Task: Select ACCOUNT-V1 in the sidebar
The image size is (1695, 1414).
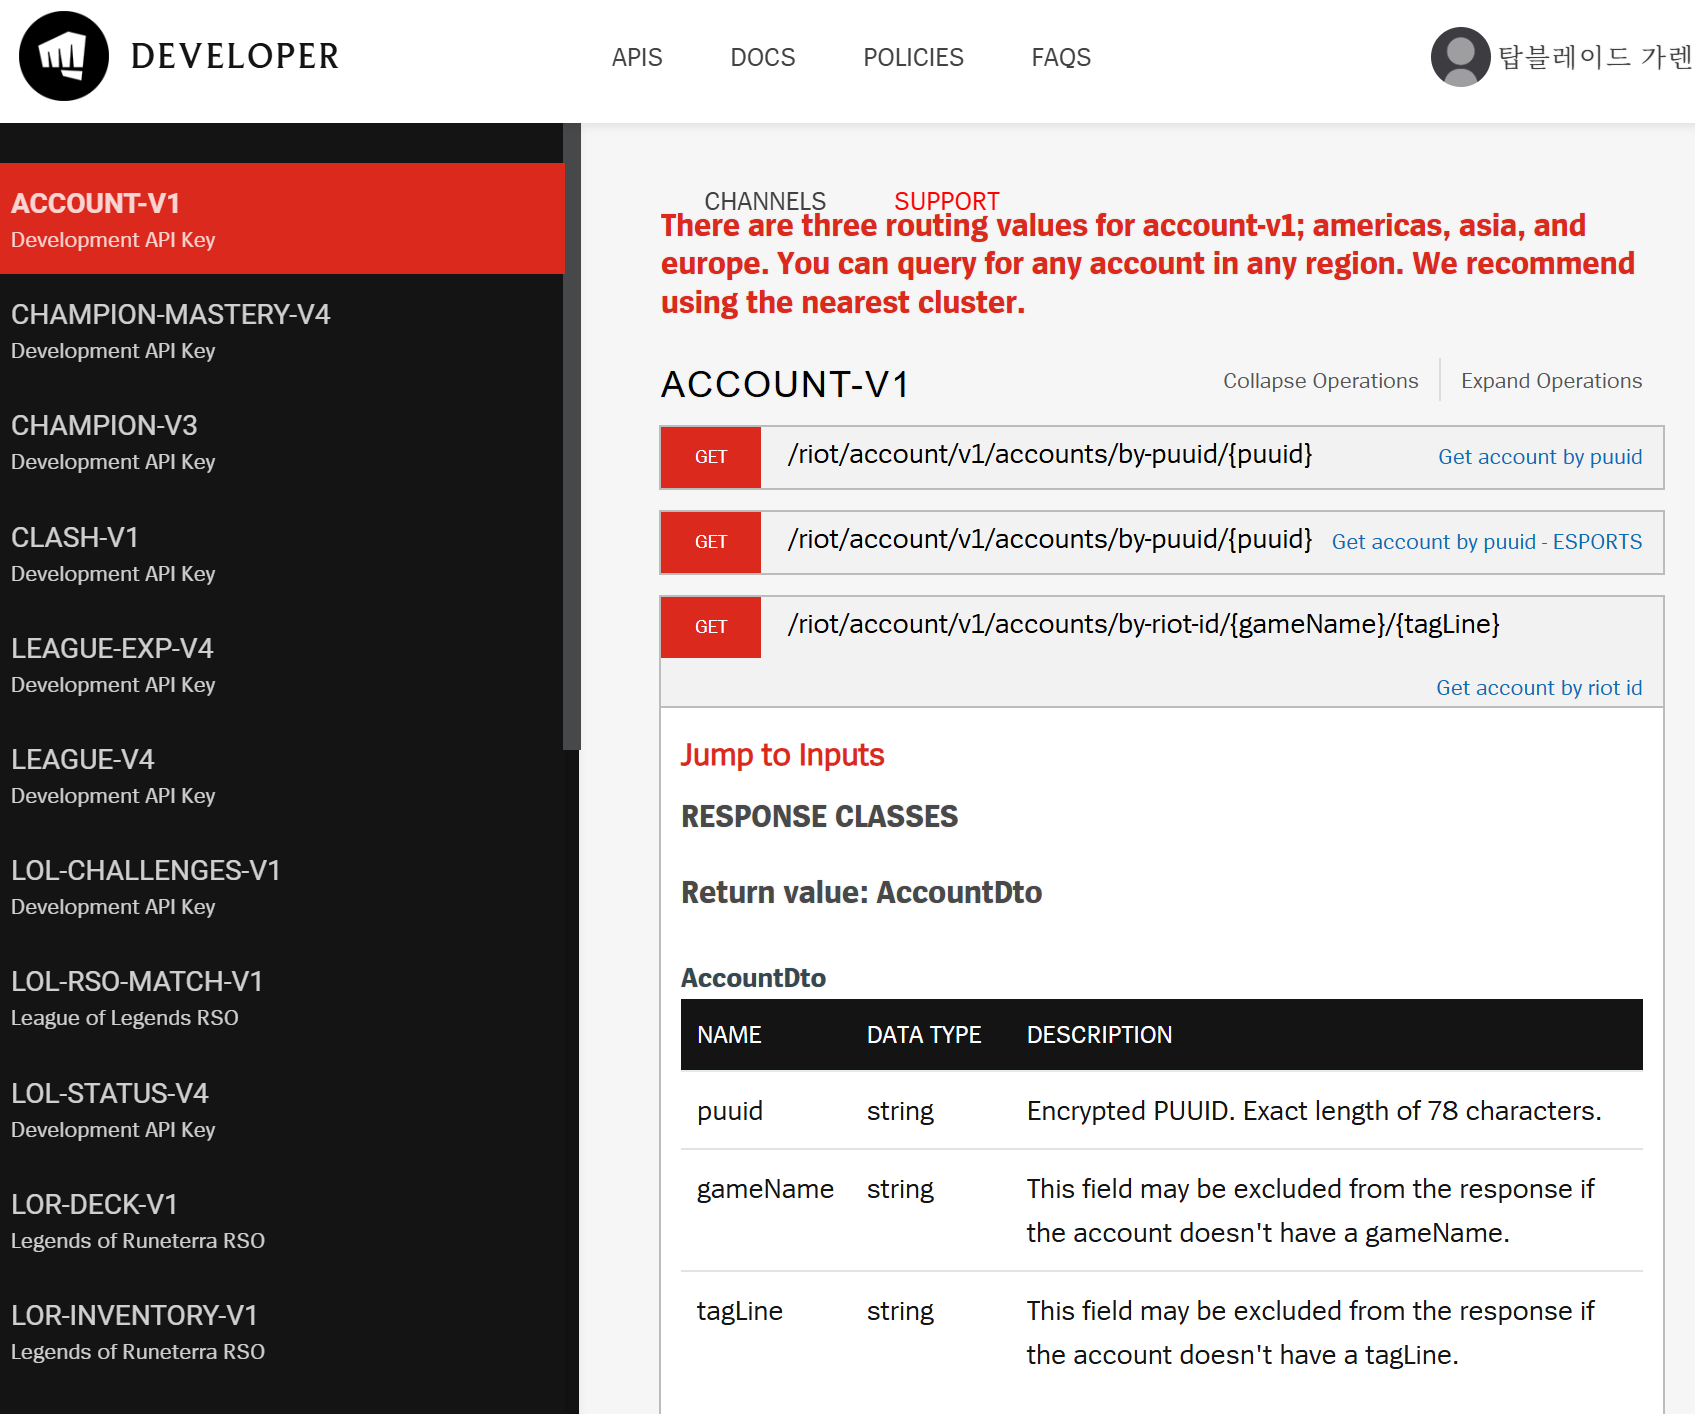Action: click(282, 219)
